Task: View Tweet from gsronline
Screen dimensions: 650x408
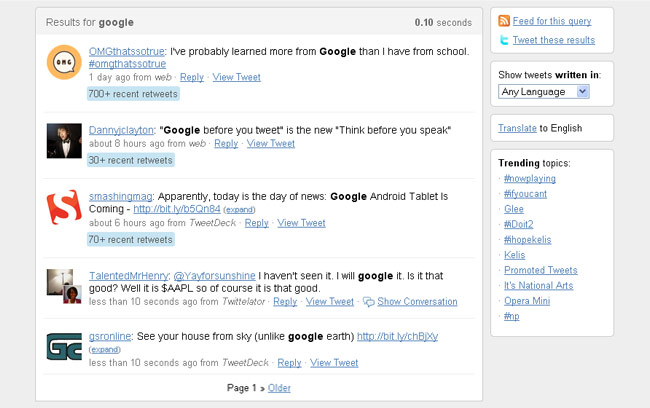Action: click(x=334, y=363)
